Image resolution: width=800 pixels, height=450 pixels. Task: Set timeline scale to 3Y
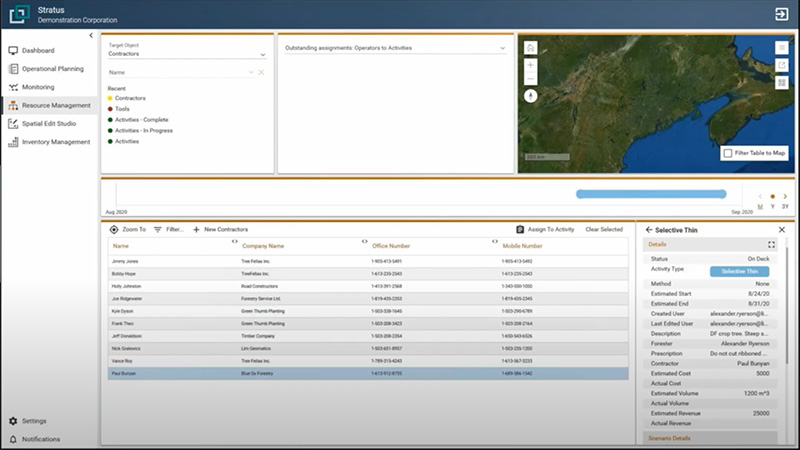point(785,207)
